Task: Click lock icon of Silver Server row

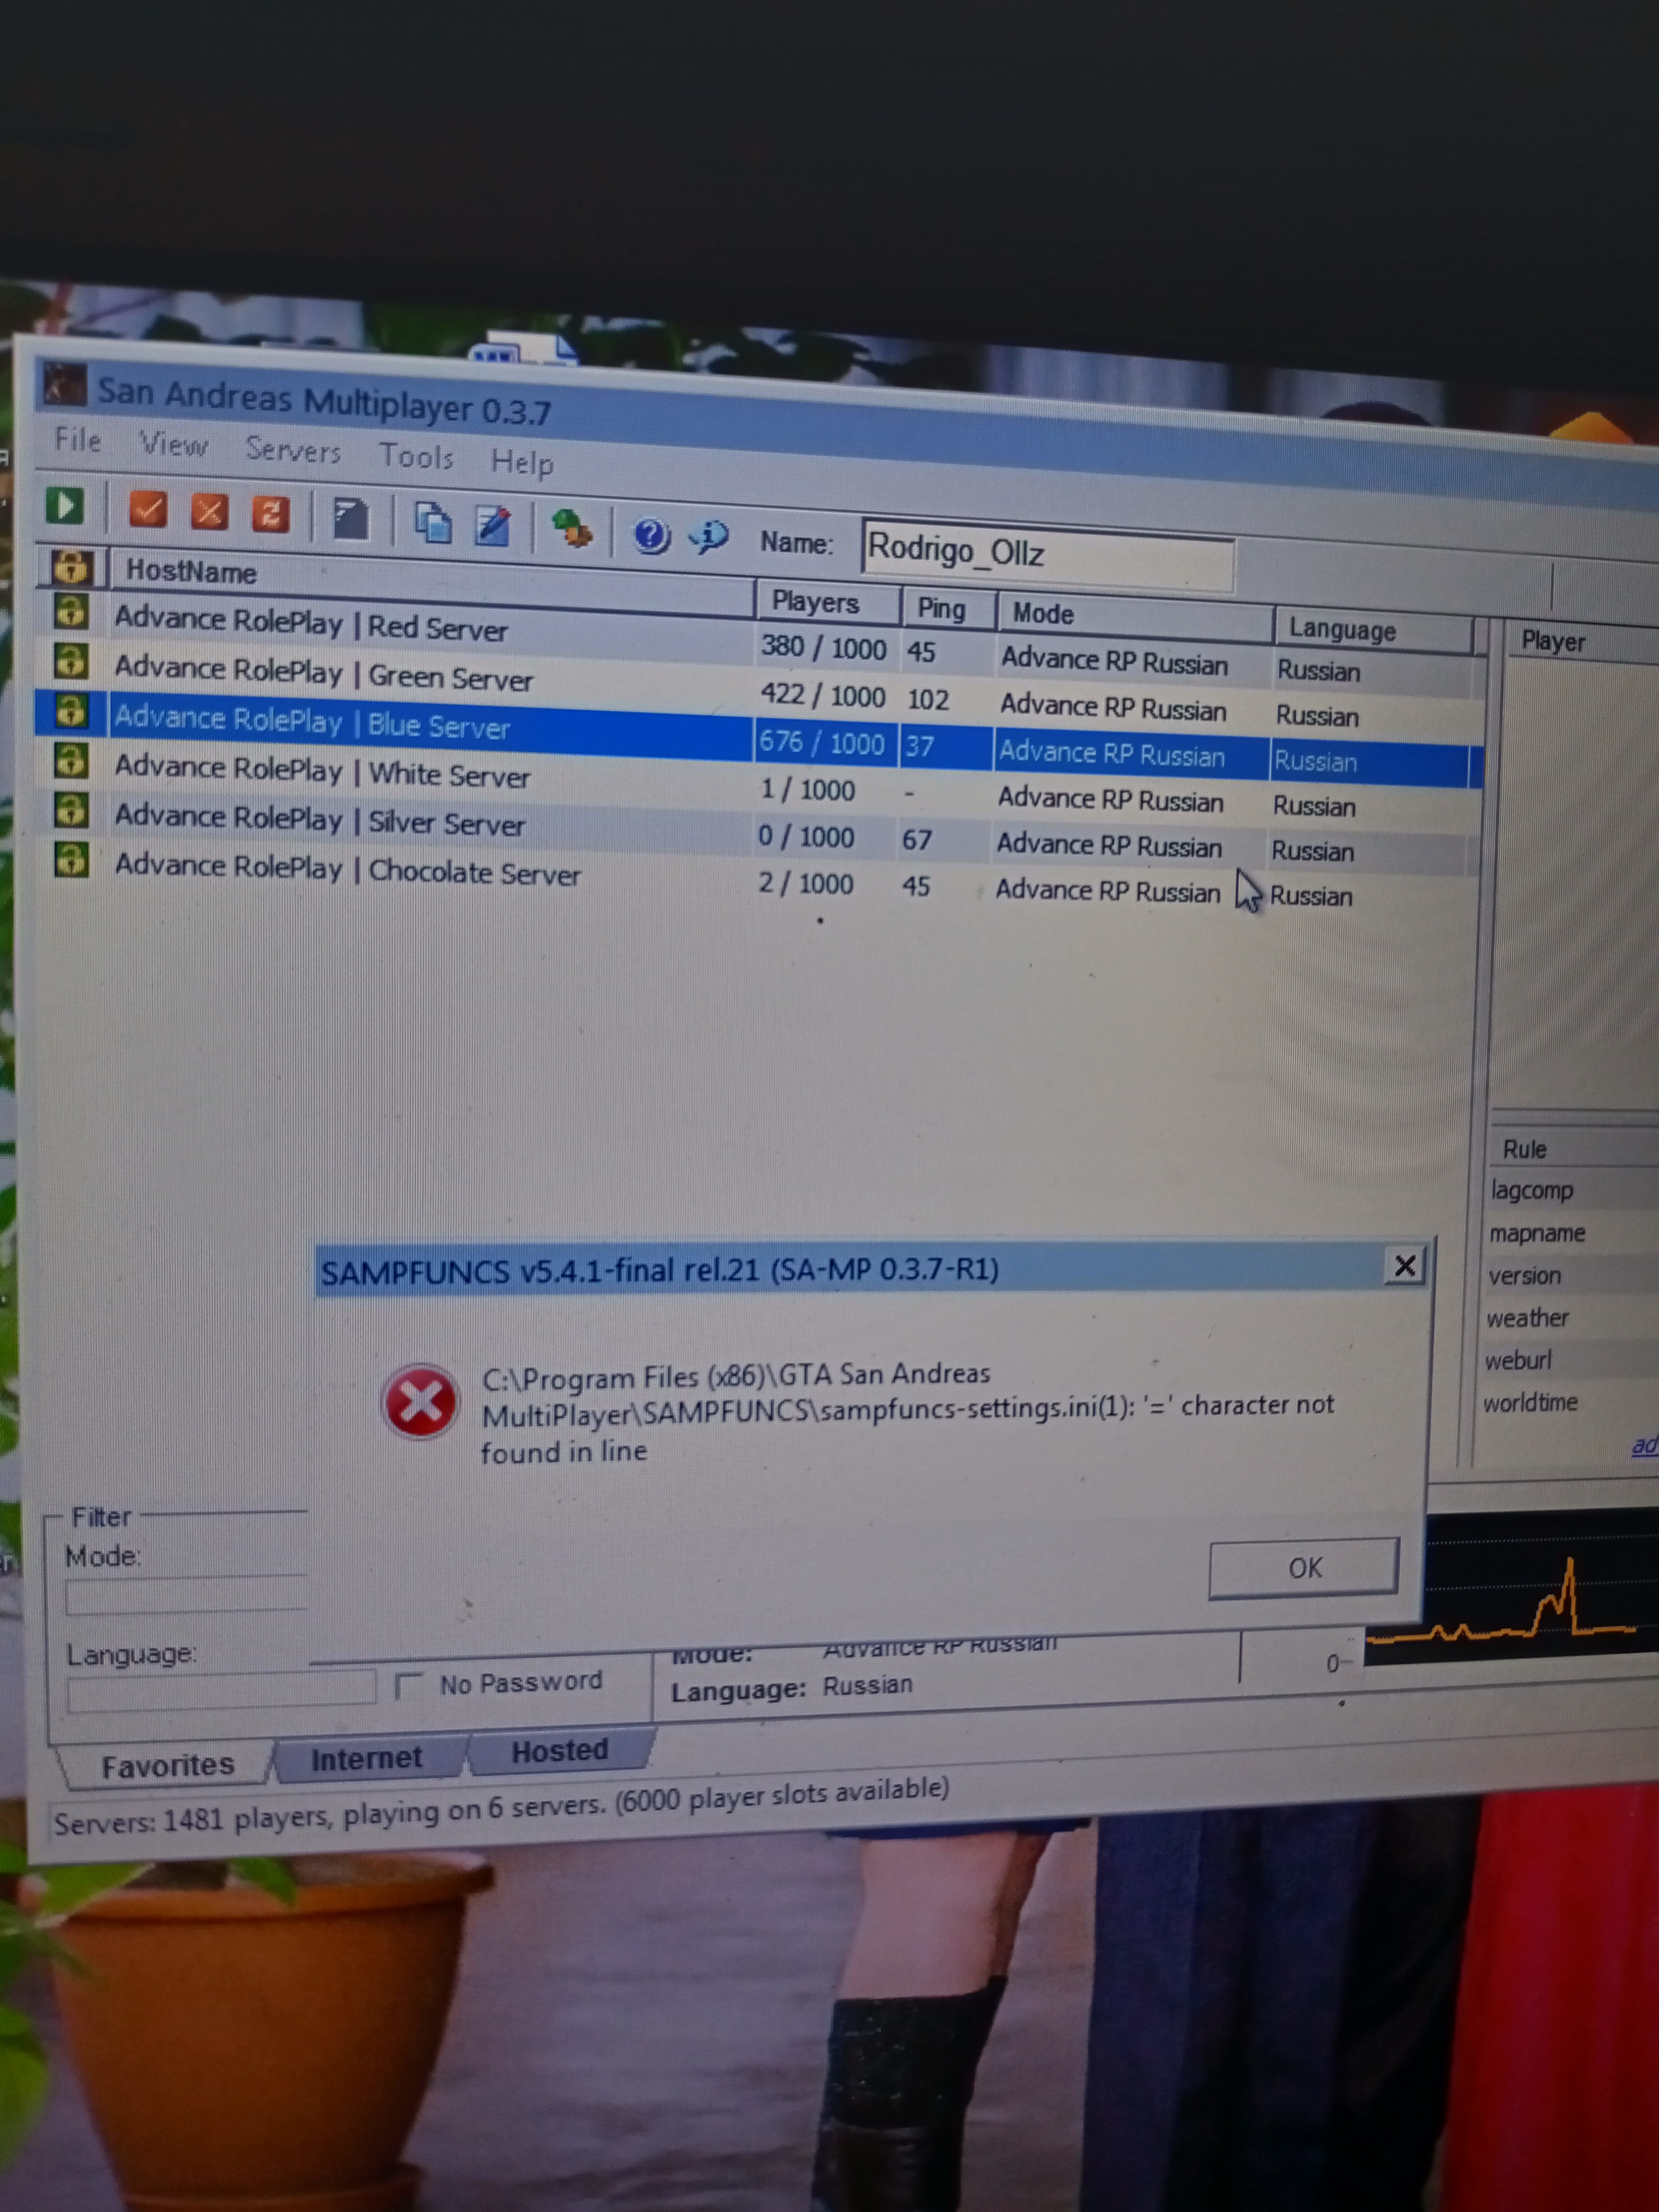Action: [71, 810]
